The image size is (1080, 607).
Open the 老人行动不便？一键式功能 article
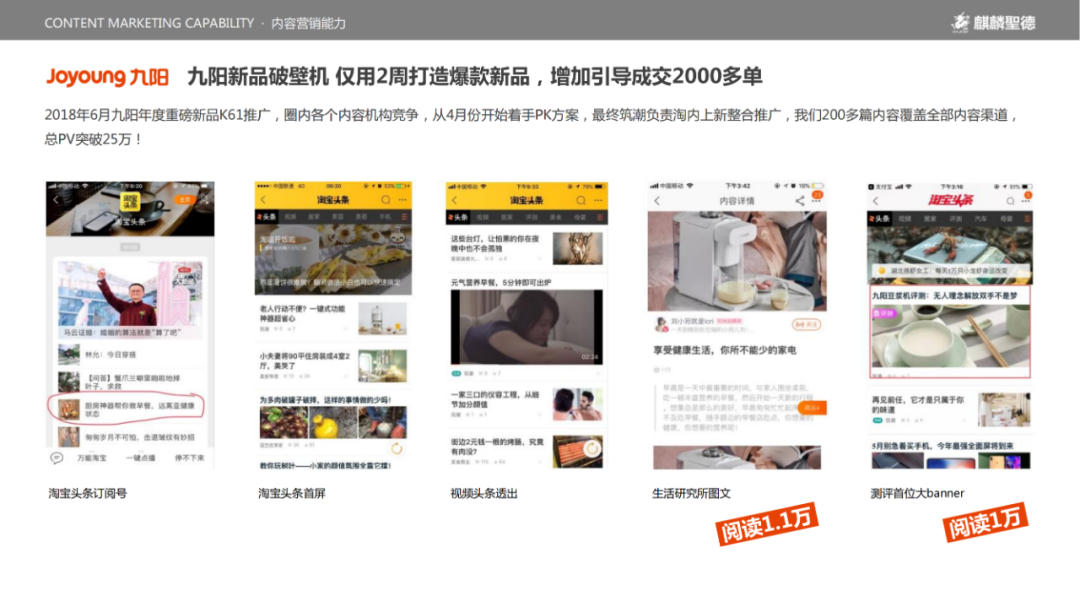(x=333, y=319)
